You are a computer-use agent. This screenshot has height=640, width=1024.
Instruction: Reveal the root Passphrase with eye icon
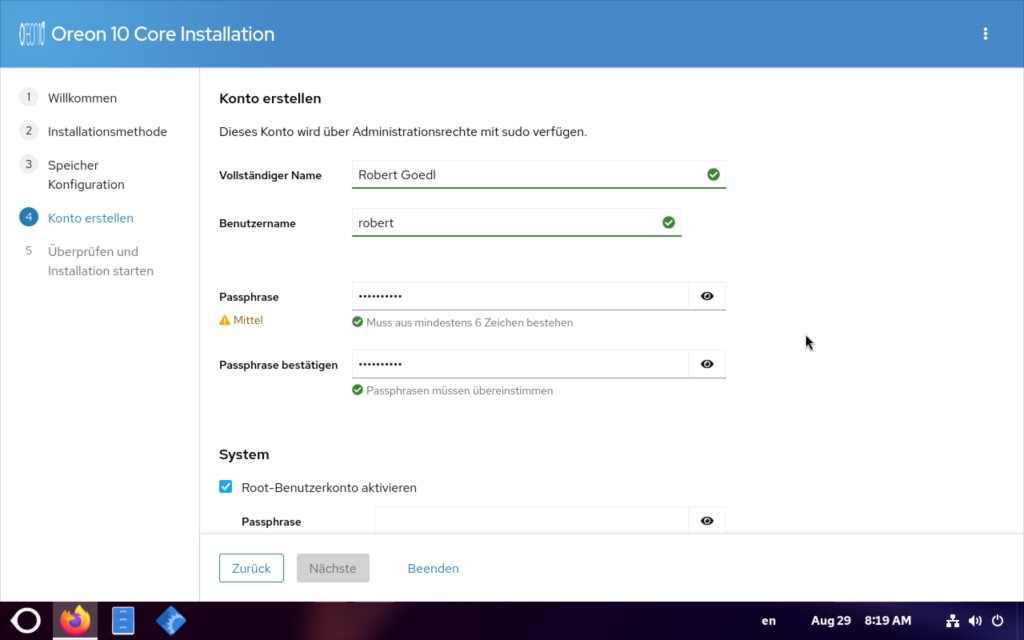tap(707, 520)
